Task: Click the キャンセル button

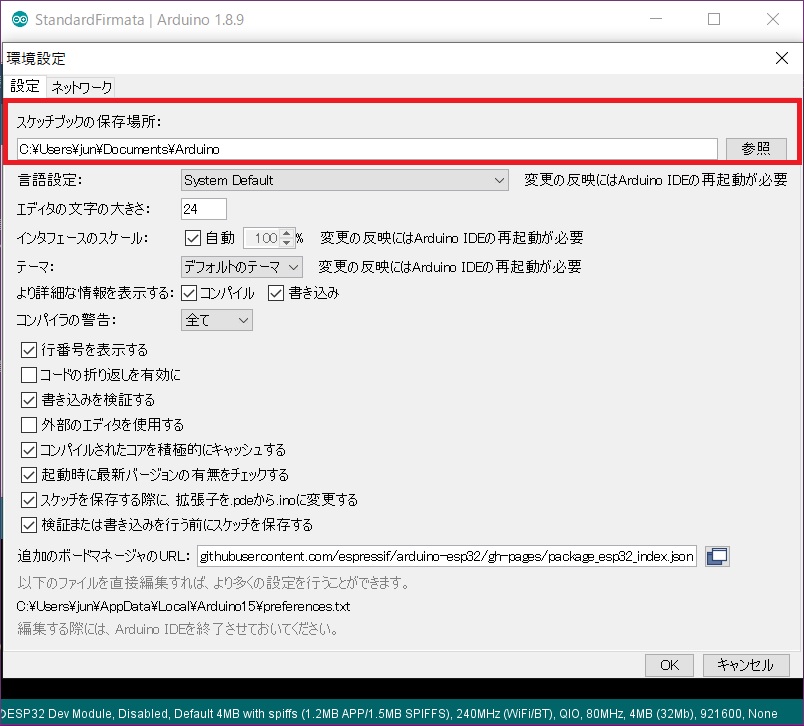Action: [x=746, y=665]
